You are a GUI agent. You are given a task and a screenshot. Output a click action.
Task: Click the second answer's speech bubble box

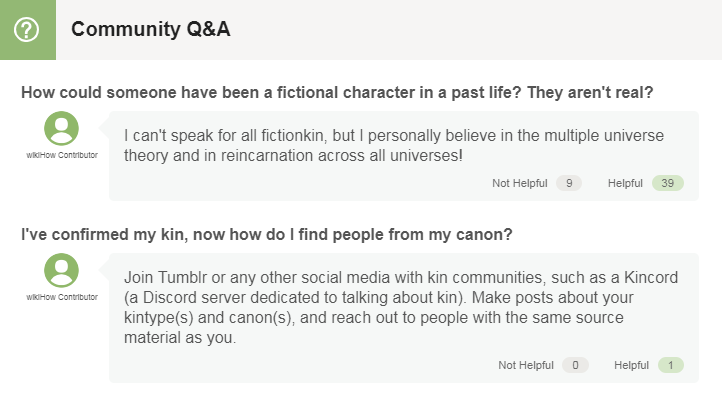[x=404, y=318]
